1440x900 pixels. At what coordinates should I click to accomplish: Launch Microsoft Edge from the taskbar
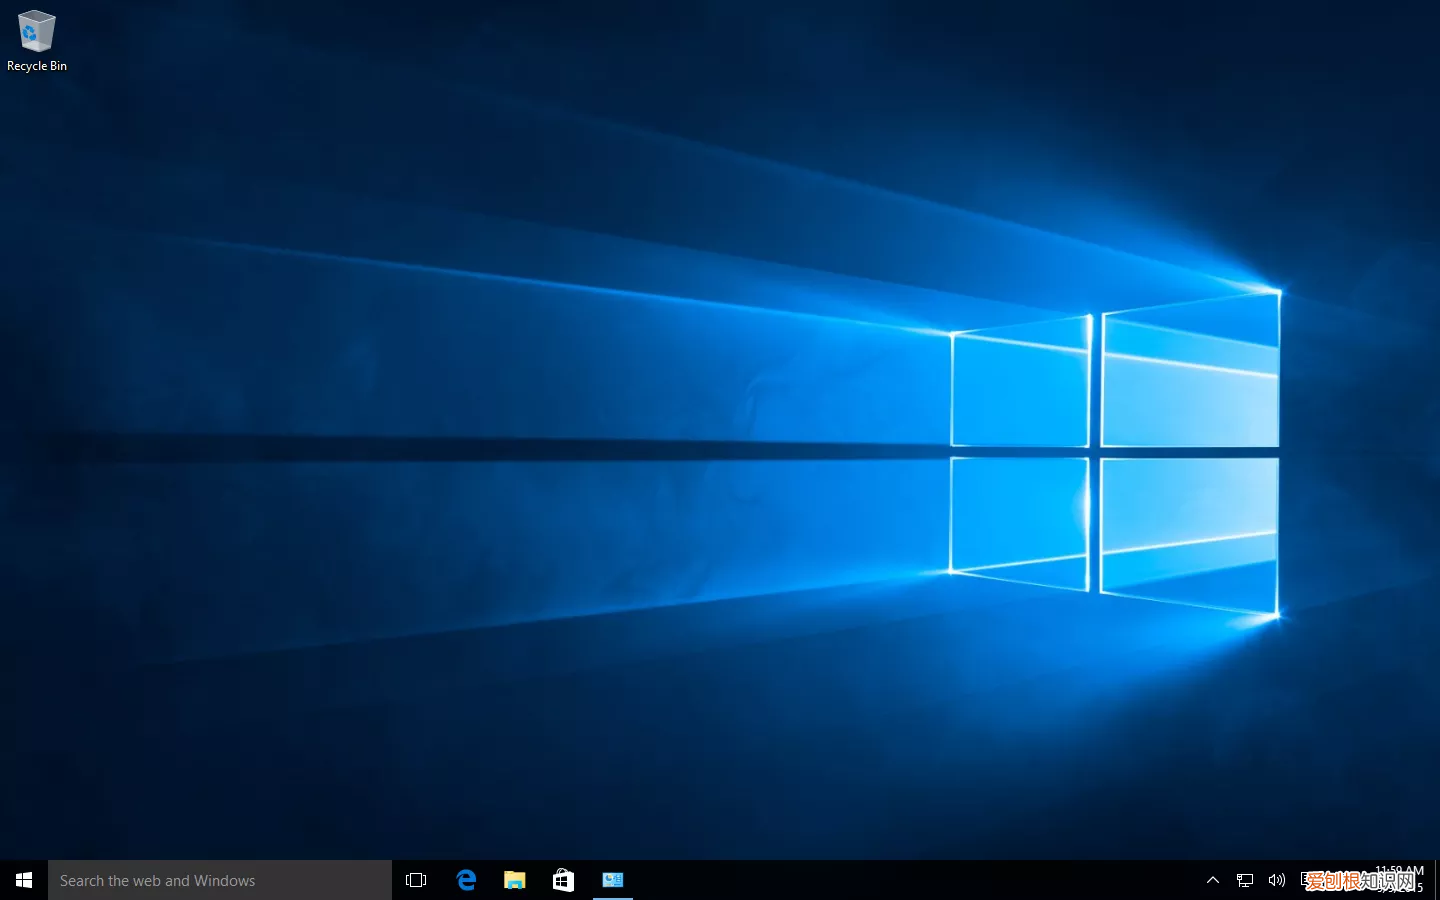point(466,880)
